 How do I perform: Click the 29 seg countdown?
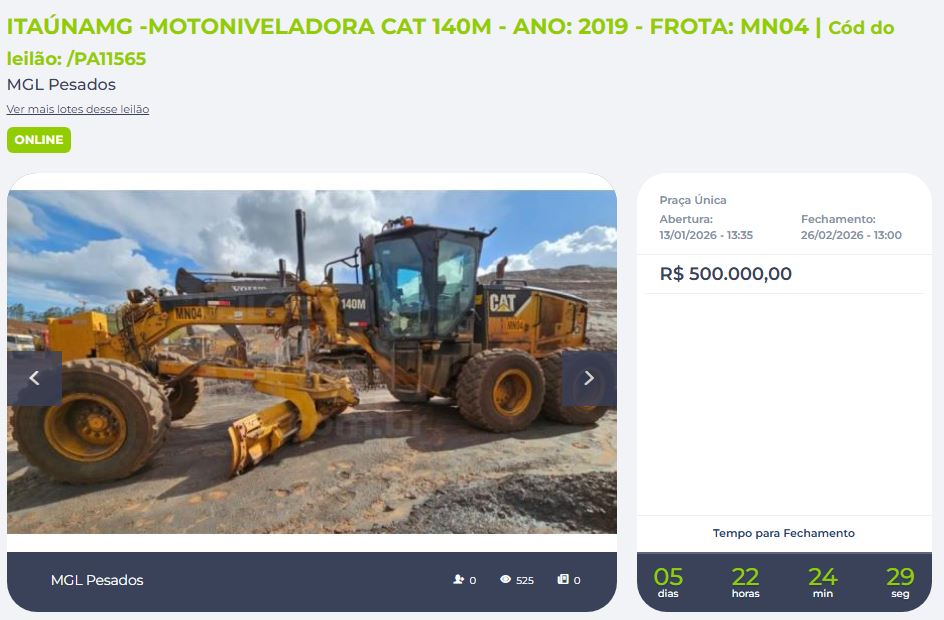(x=900, y=582)
